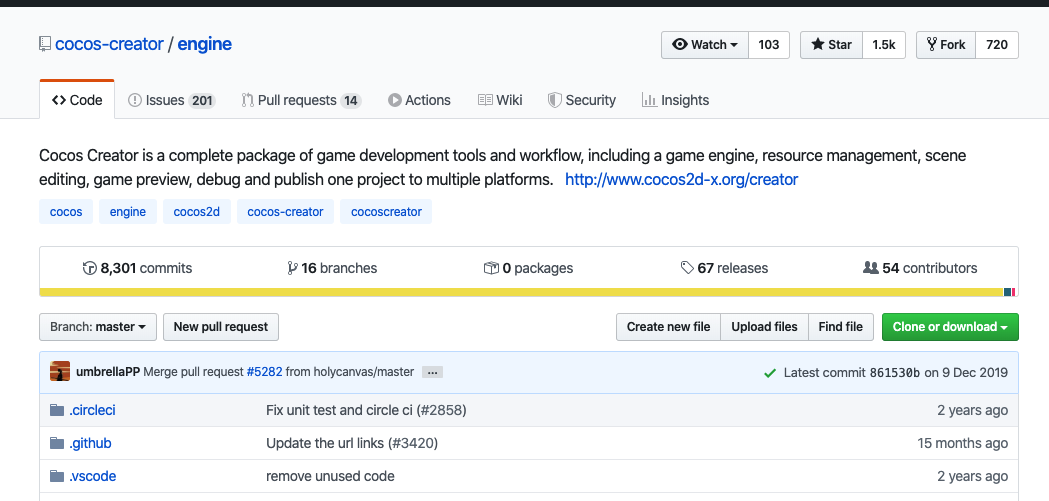Click the contributors people icon

click(870, 268)
